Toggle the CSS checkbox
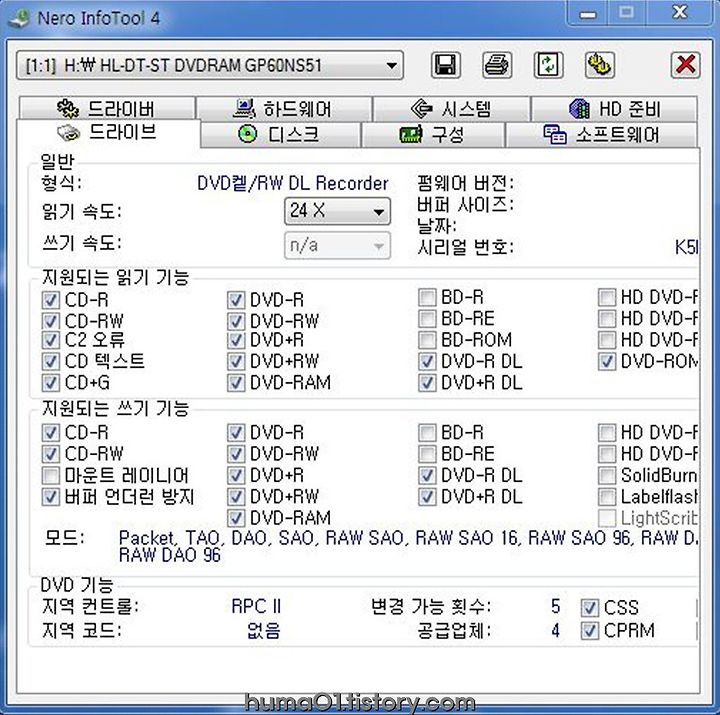This screenshot has height=715, width=720. pos(590,608)
